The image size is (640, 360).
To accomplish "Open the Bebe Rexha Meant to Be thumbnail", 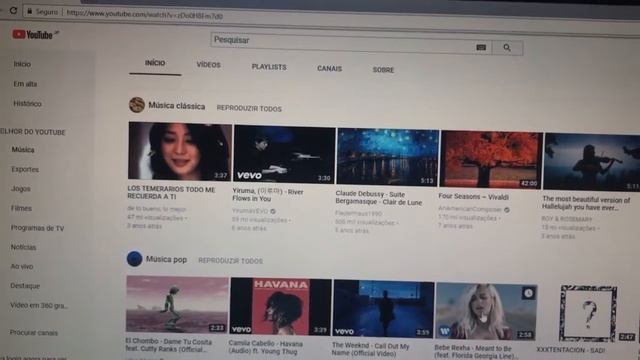I will (x=486, y=312).
